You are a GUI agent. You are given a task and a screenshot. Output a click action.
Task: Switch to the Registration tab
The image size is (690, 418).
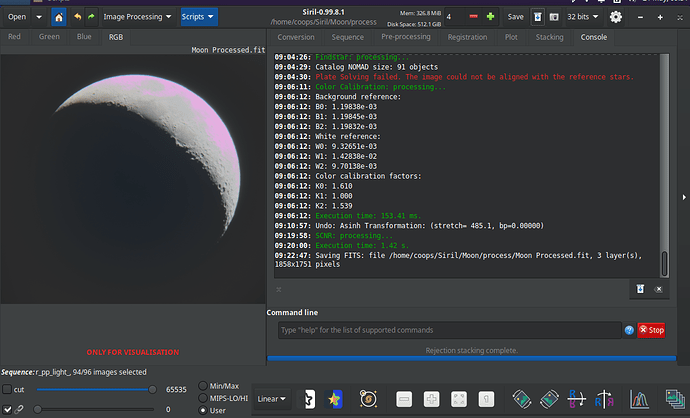point(467,37)
